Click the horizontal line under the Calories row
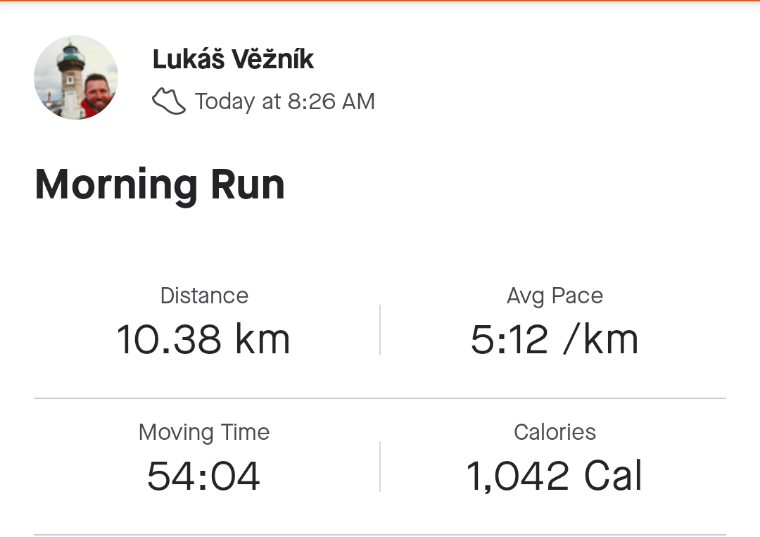 (380, 535)
